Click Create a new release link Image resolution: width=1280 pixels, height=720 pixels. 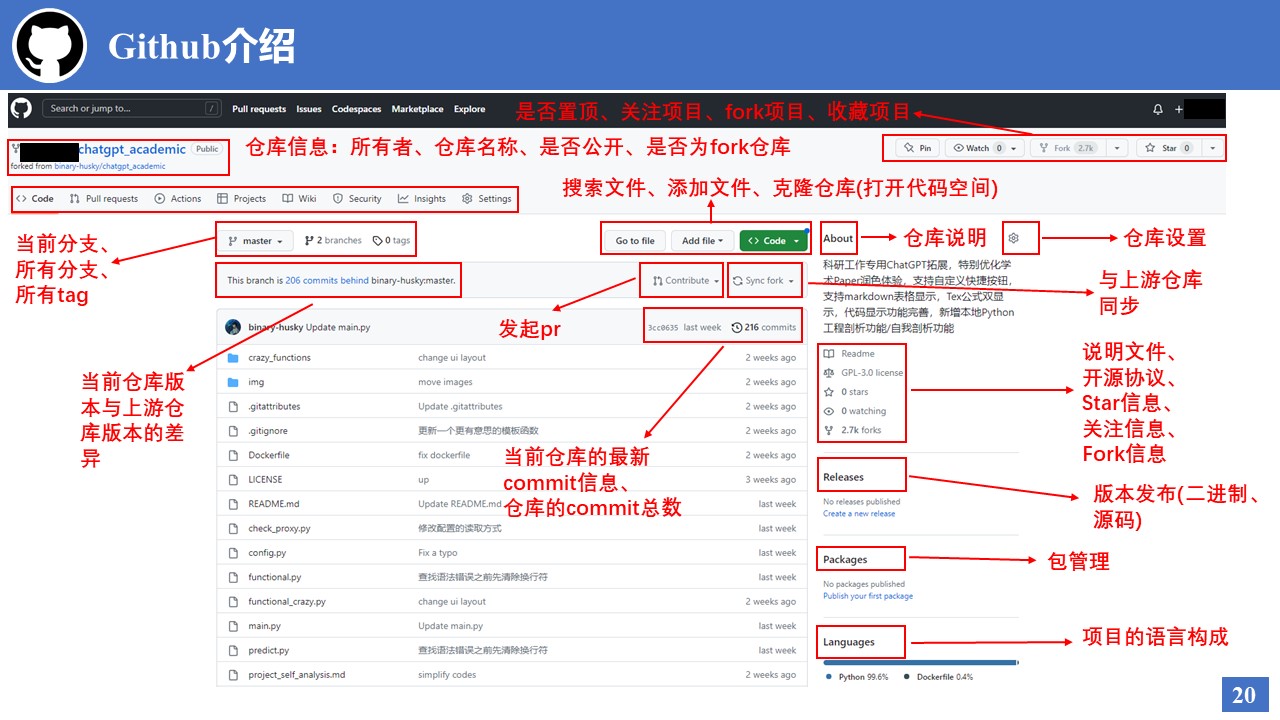[859, 514]
